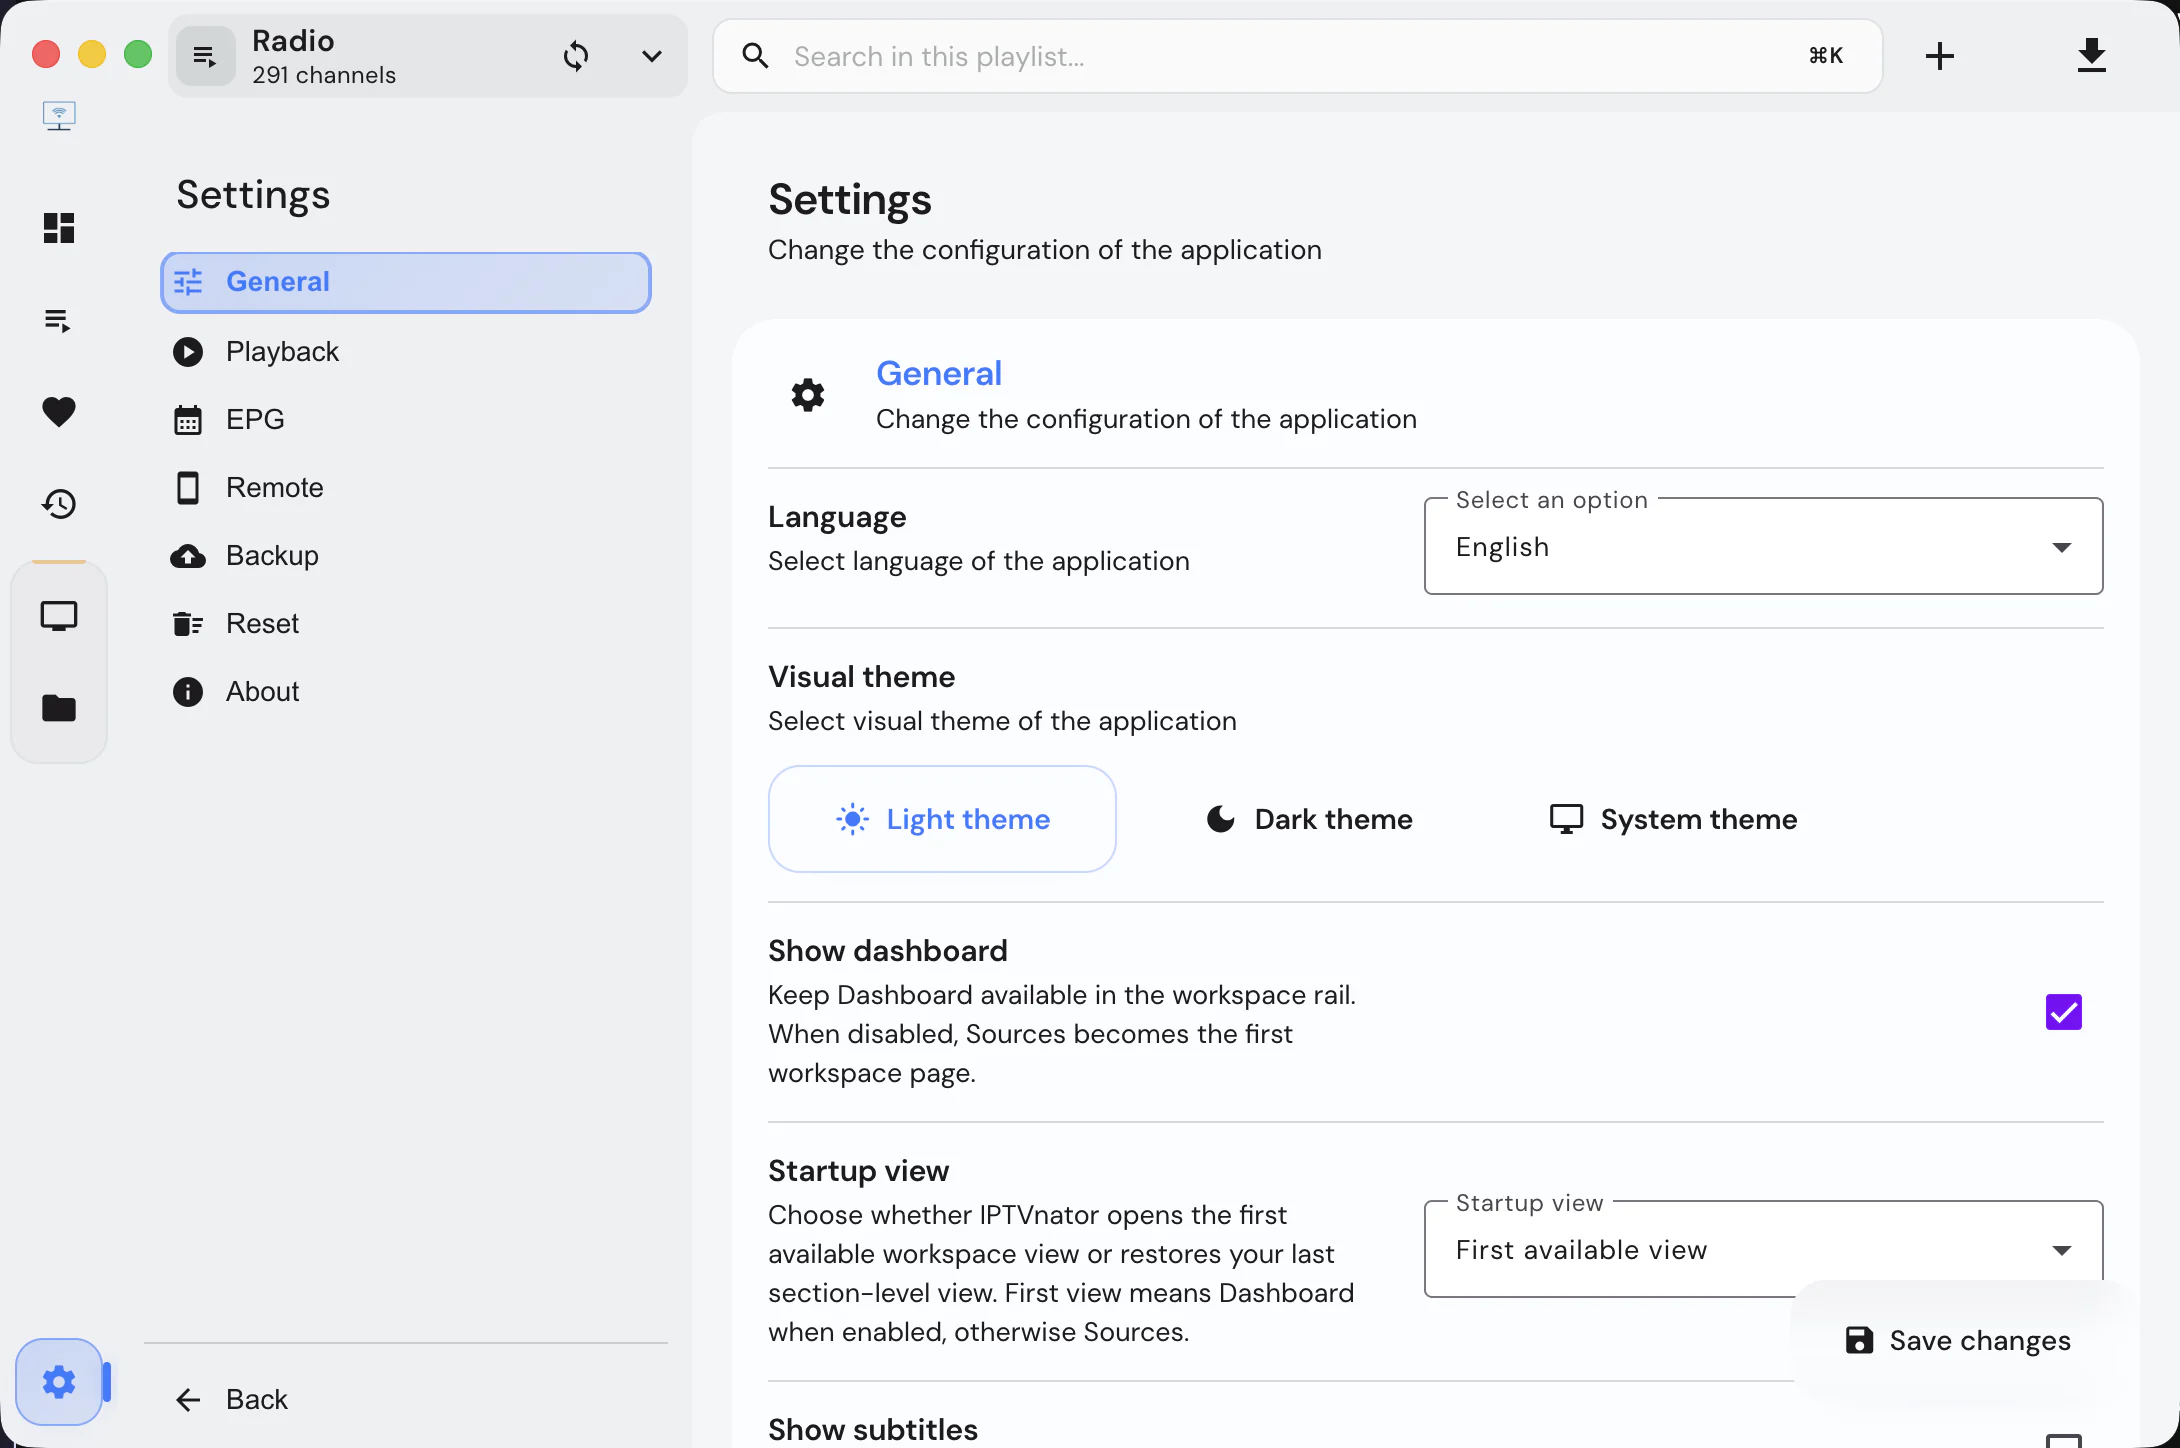
Task: Open Playback settings section
Action: pos(406,352)
